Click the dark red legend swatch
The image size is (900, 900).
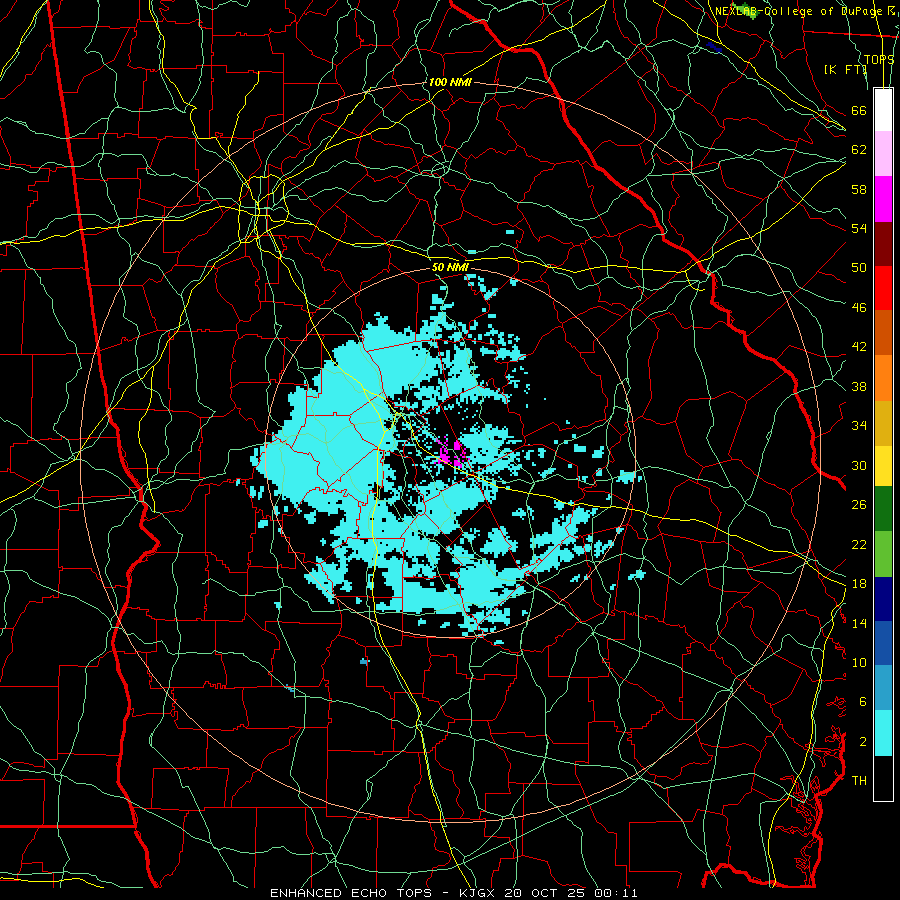(883, 243)
